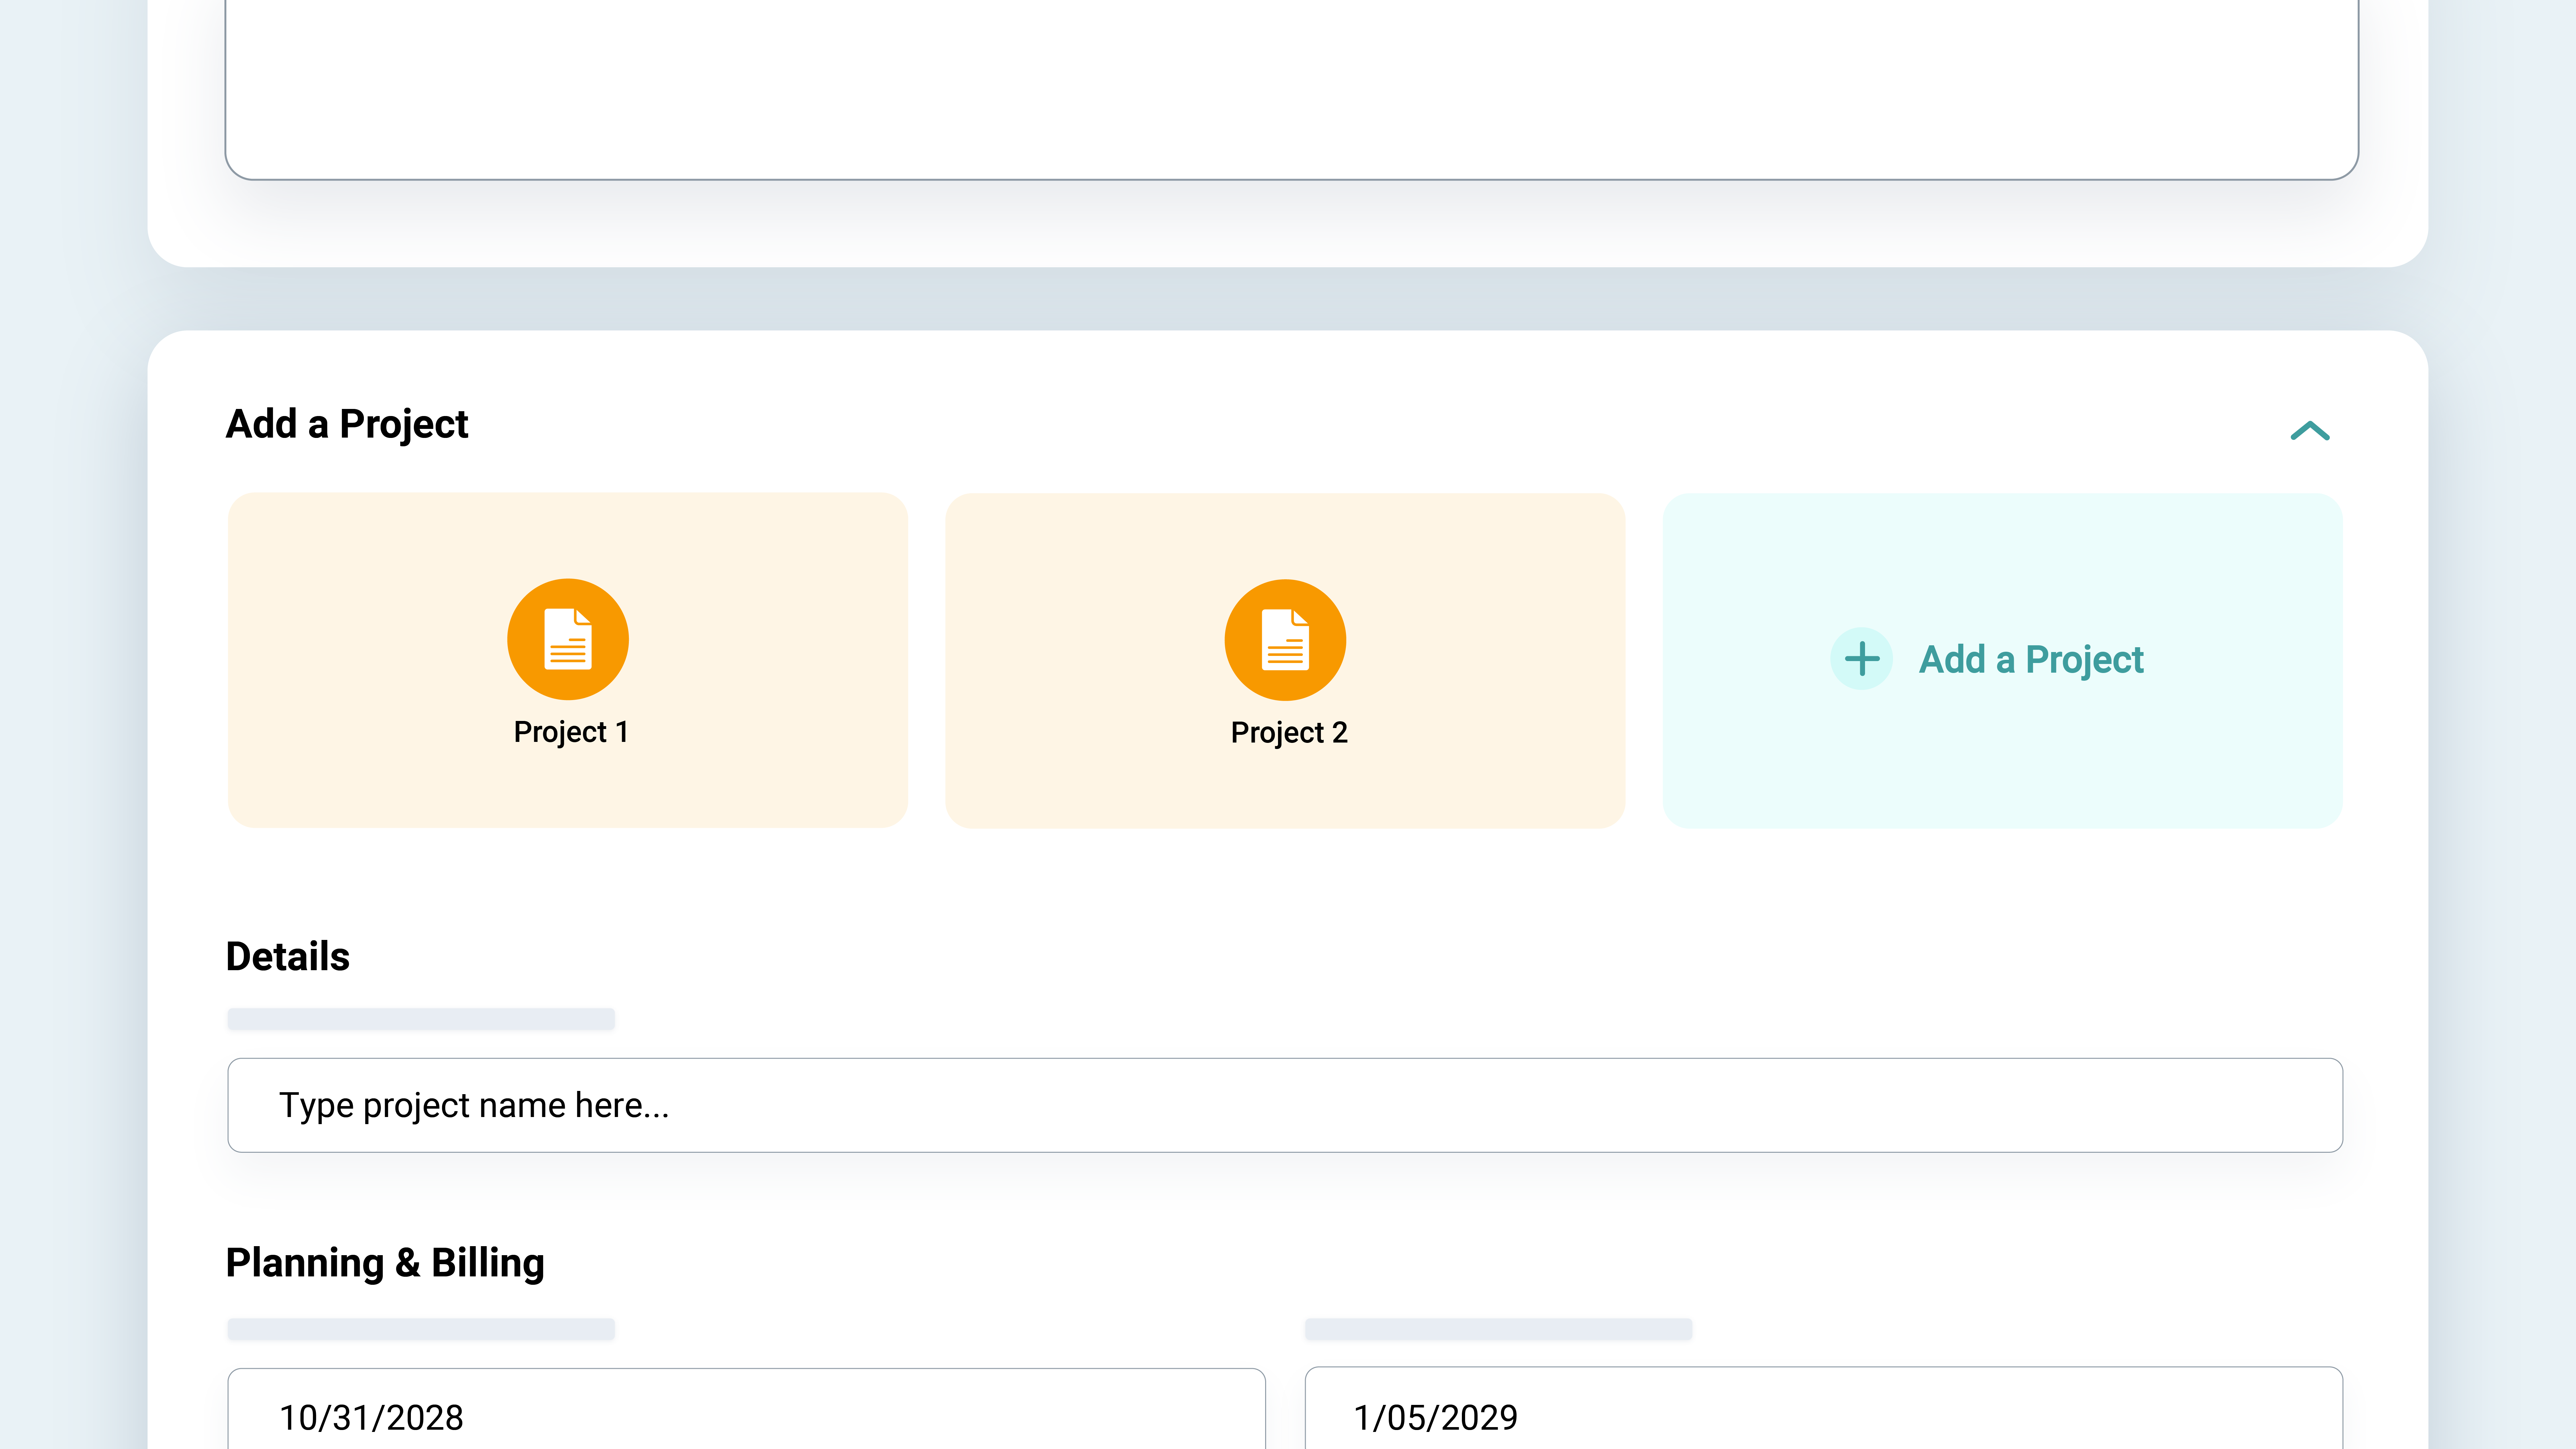The image size is (2576, 1449).
Task: Click the Project 2 orange document icon
Action: [x=1285, y=640]
